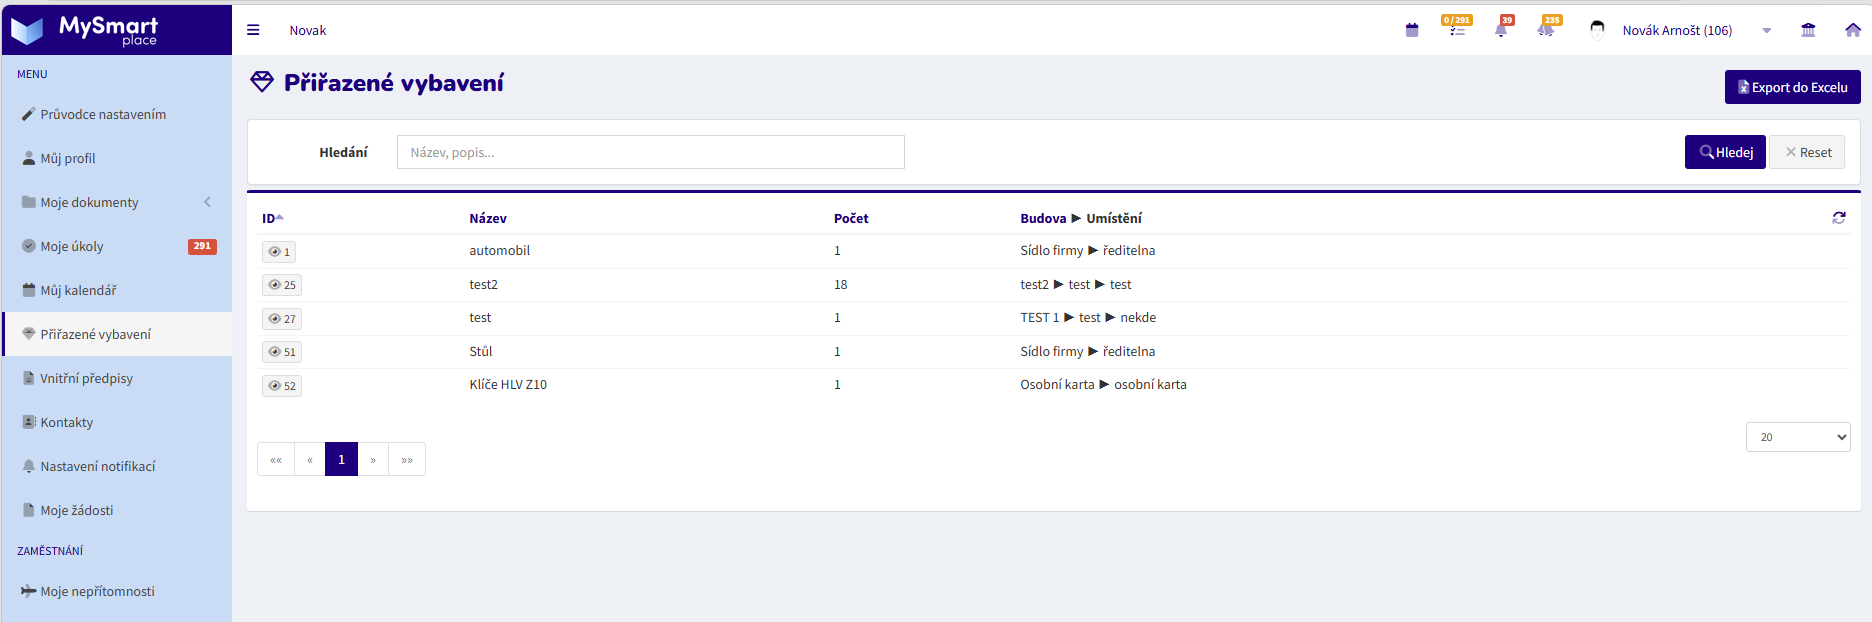Go to first page of pagination
1872x622 pixels.
(276, 459)
